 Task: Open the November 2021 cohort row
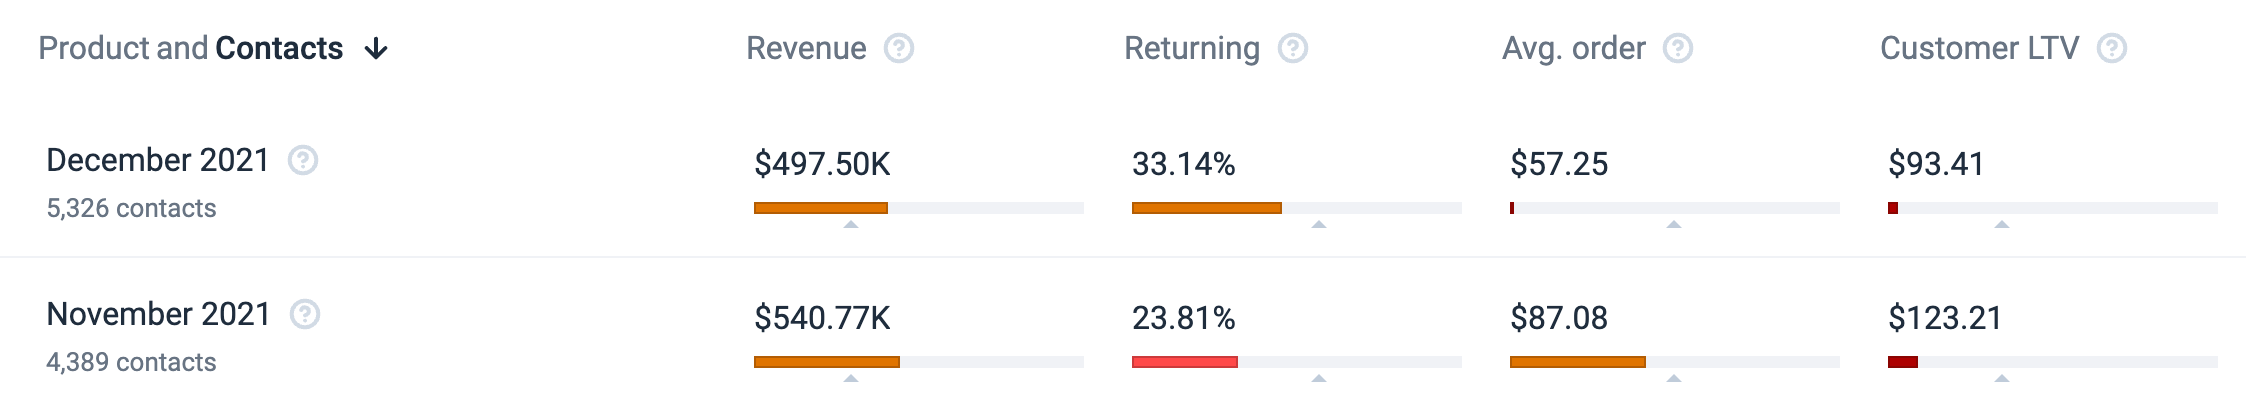click(x=158, y=315)
